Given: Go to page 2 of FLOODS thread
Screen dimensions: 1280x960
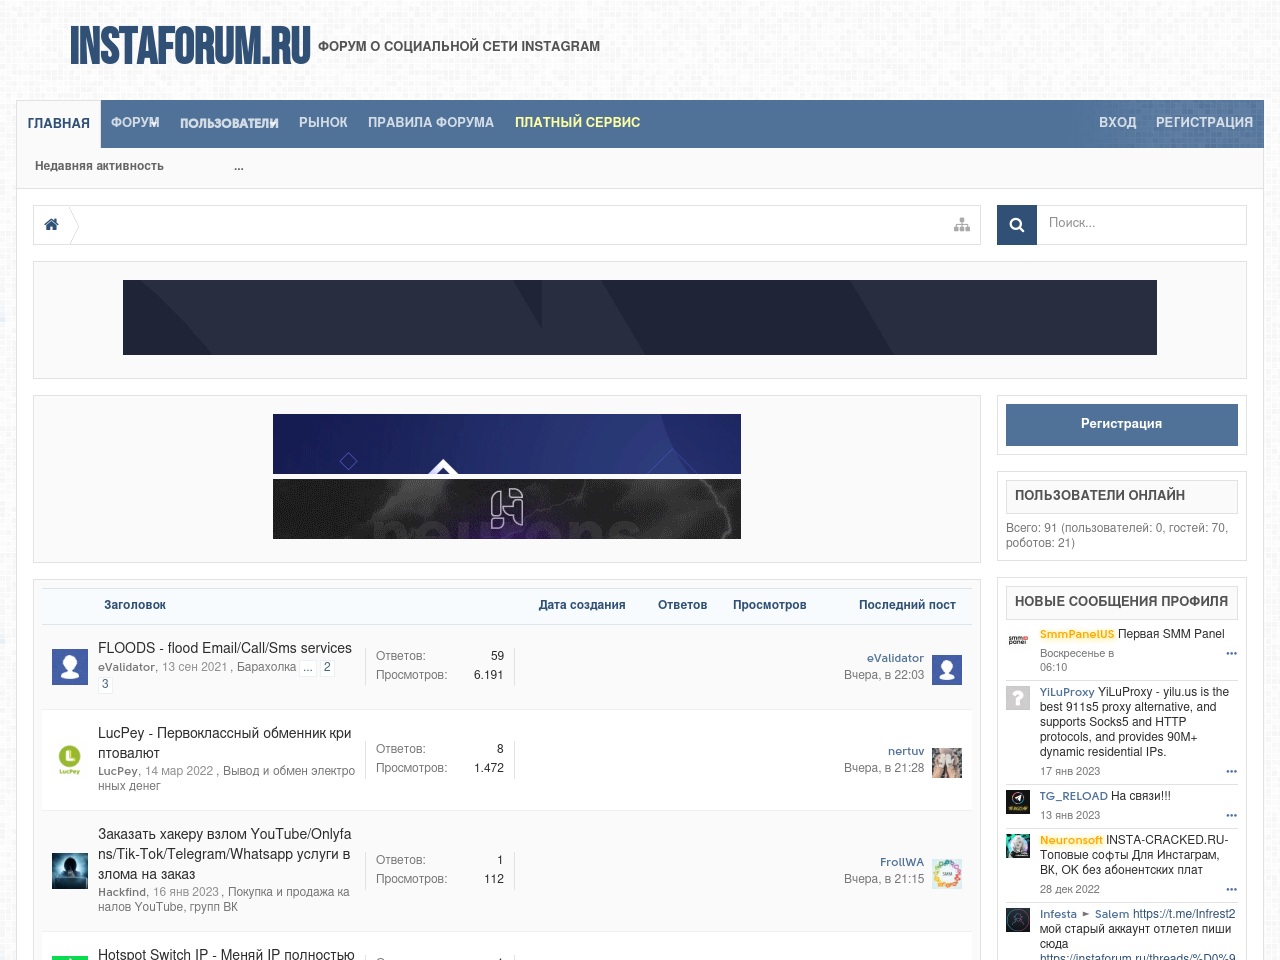Looking at the screenshot, I should click(x=327, y=667).
